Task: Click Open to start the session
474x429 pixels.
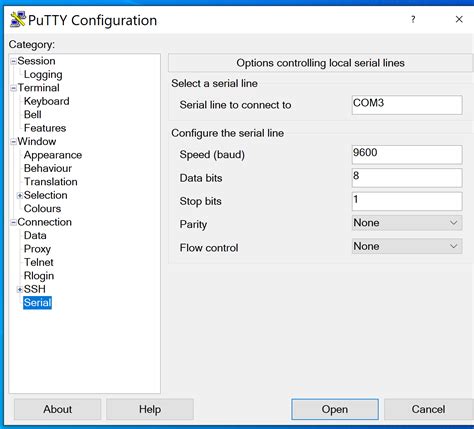Action: coord(335,409)
